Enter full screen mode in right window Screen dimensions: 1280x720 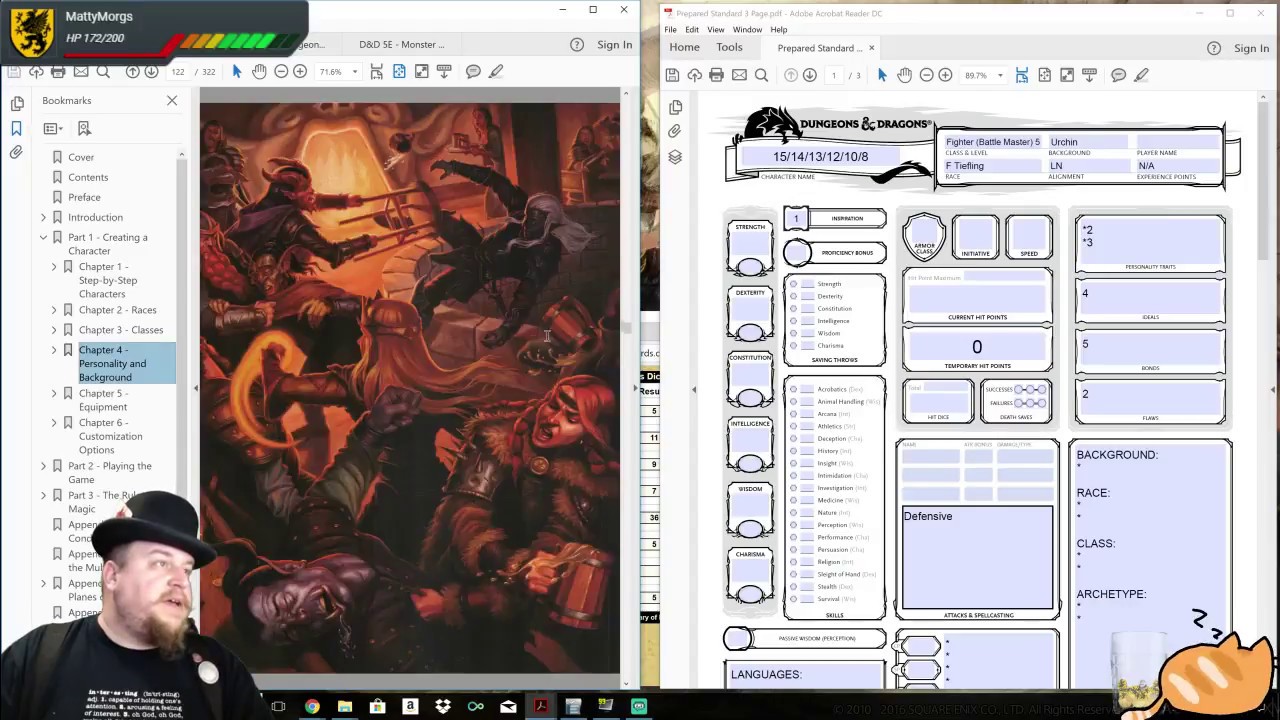point(1067,75)
